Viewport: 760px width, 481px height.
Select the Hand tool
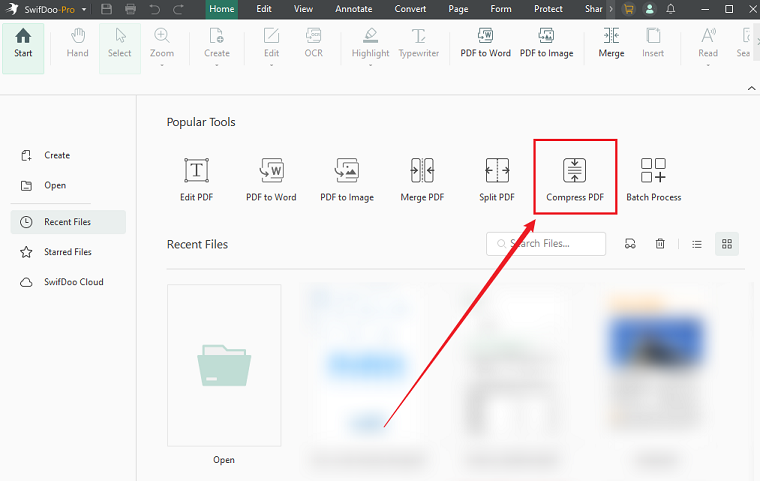coord(78,44)
